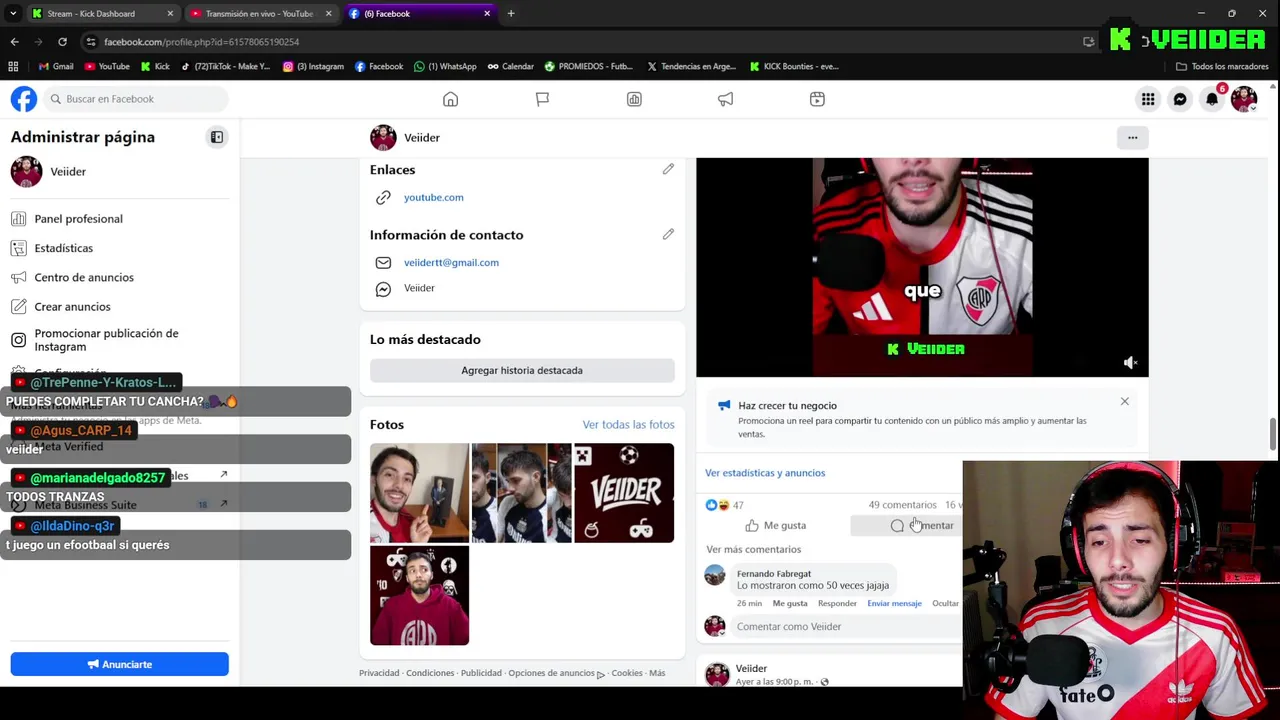The width and height of the screenshot is (1280, 720).
Task: Close the Haz crecer tu negocio banner
Action: [1125, 401]
